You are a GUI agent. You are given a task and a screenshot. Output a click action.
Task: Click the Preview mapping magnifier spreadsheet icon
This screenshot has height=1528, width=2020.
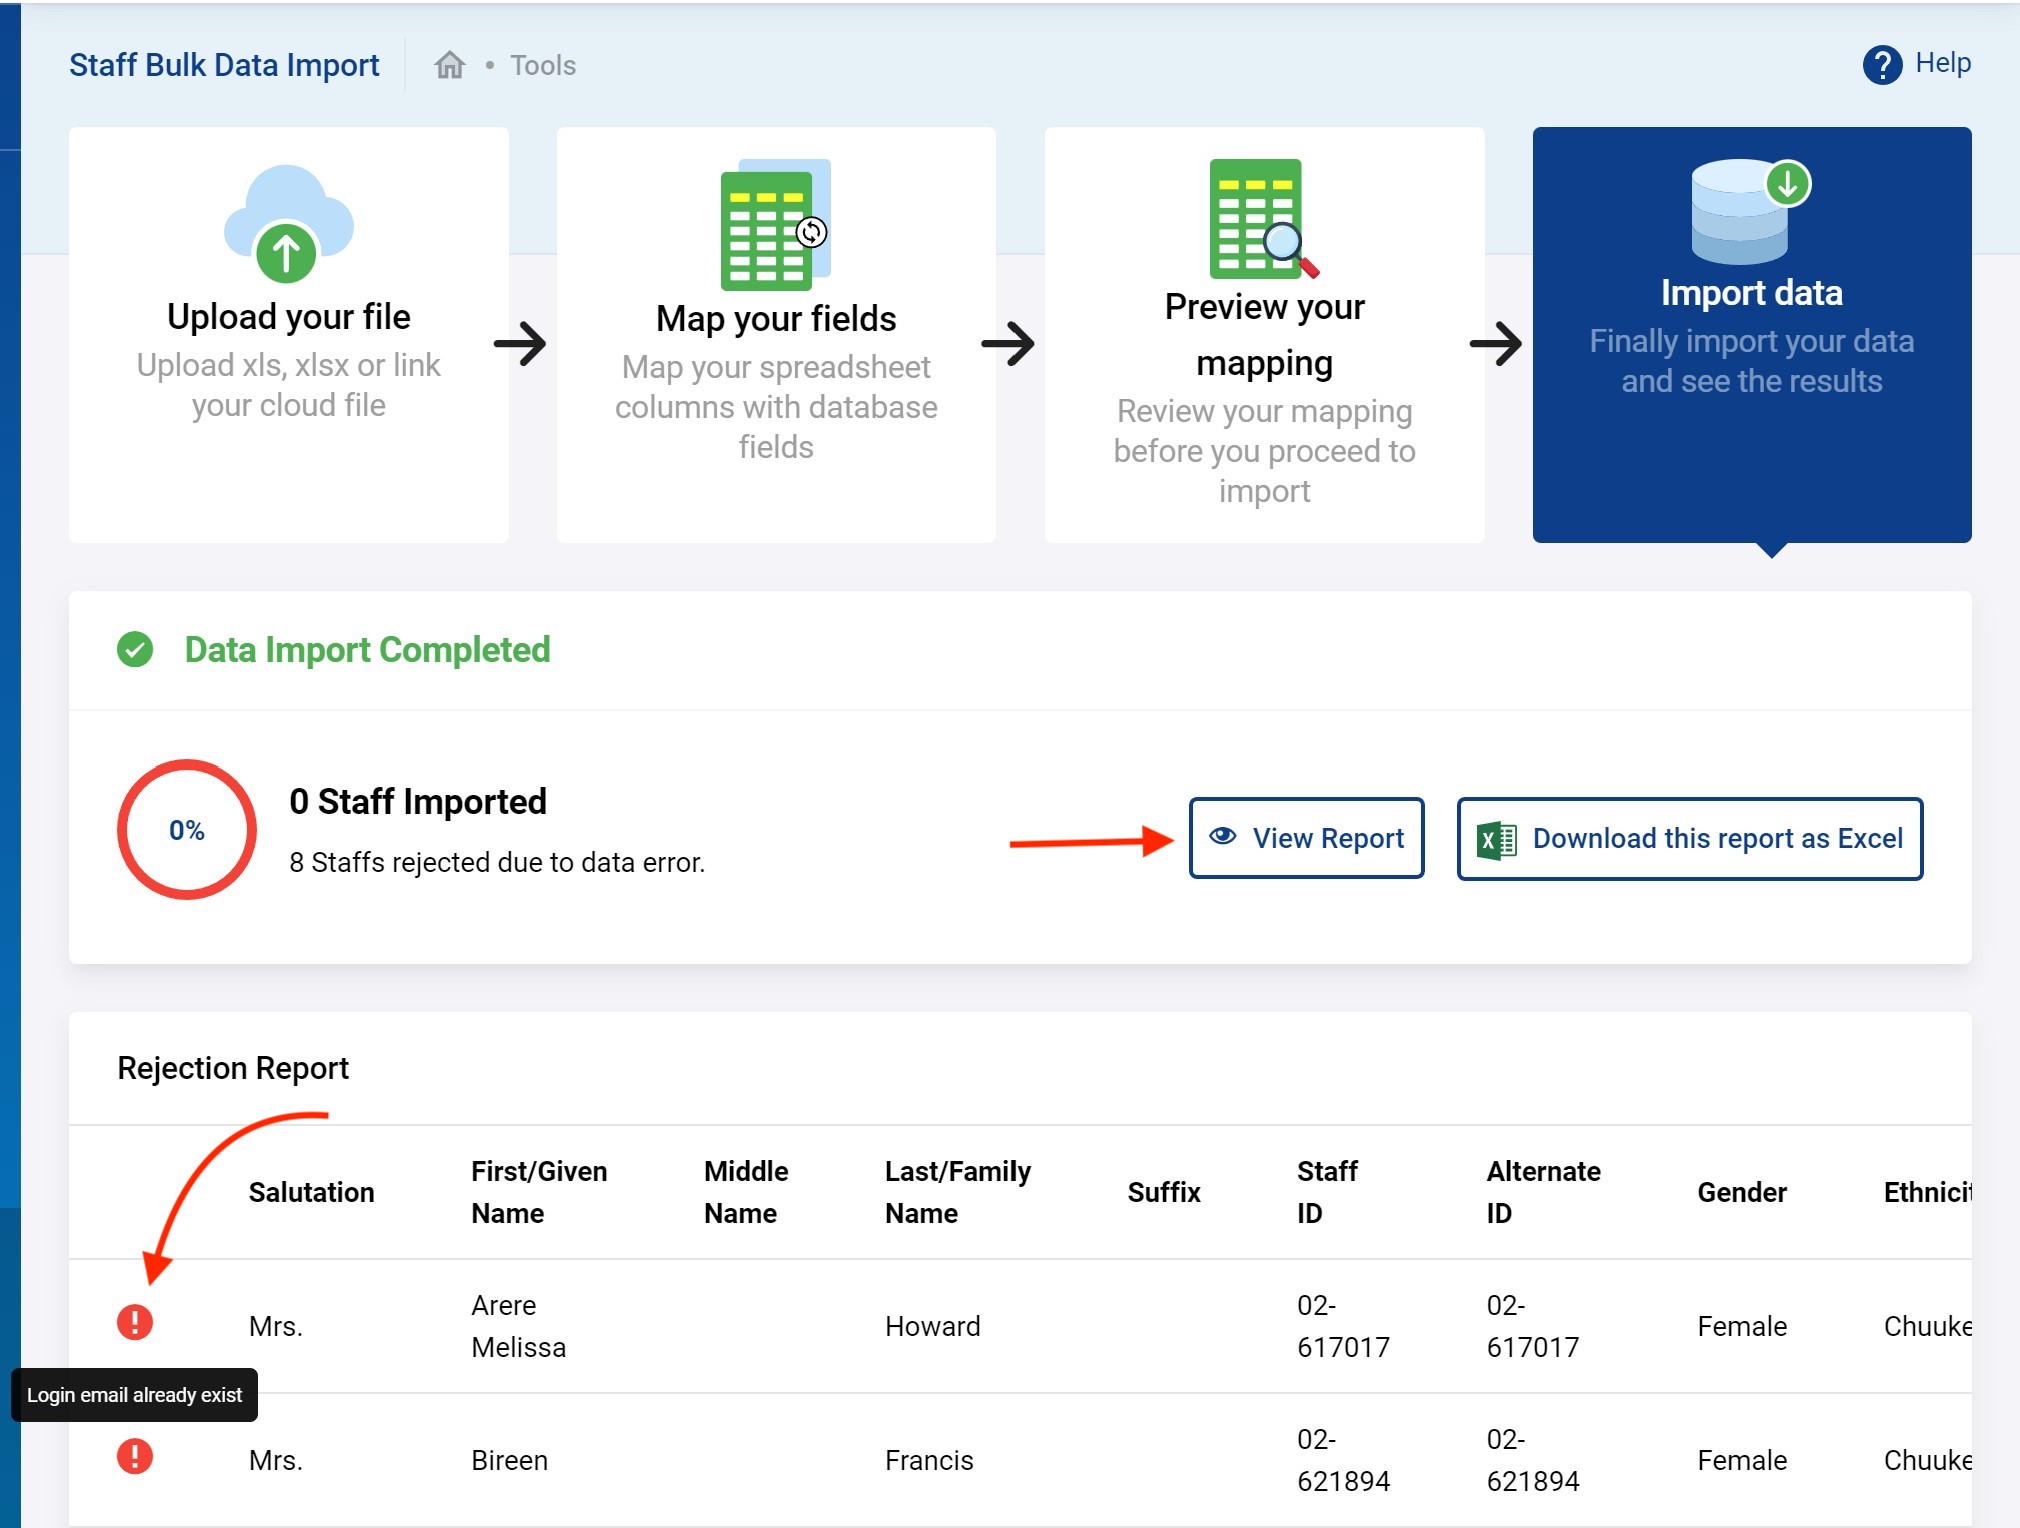coord(1263,219)
